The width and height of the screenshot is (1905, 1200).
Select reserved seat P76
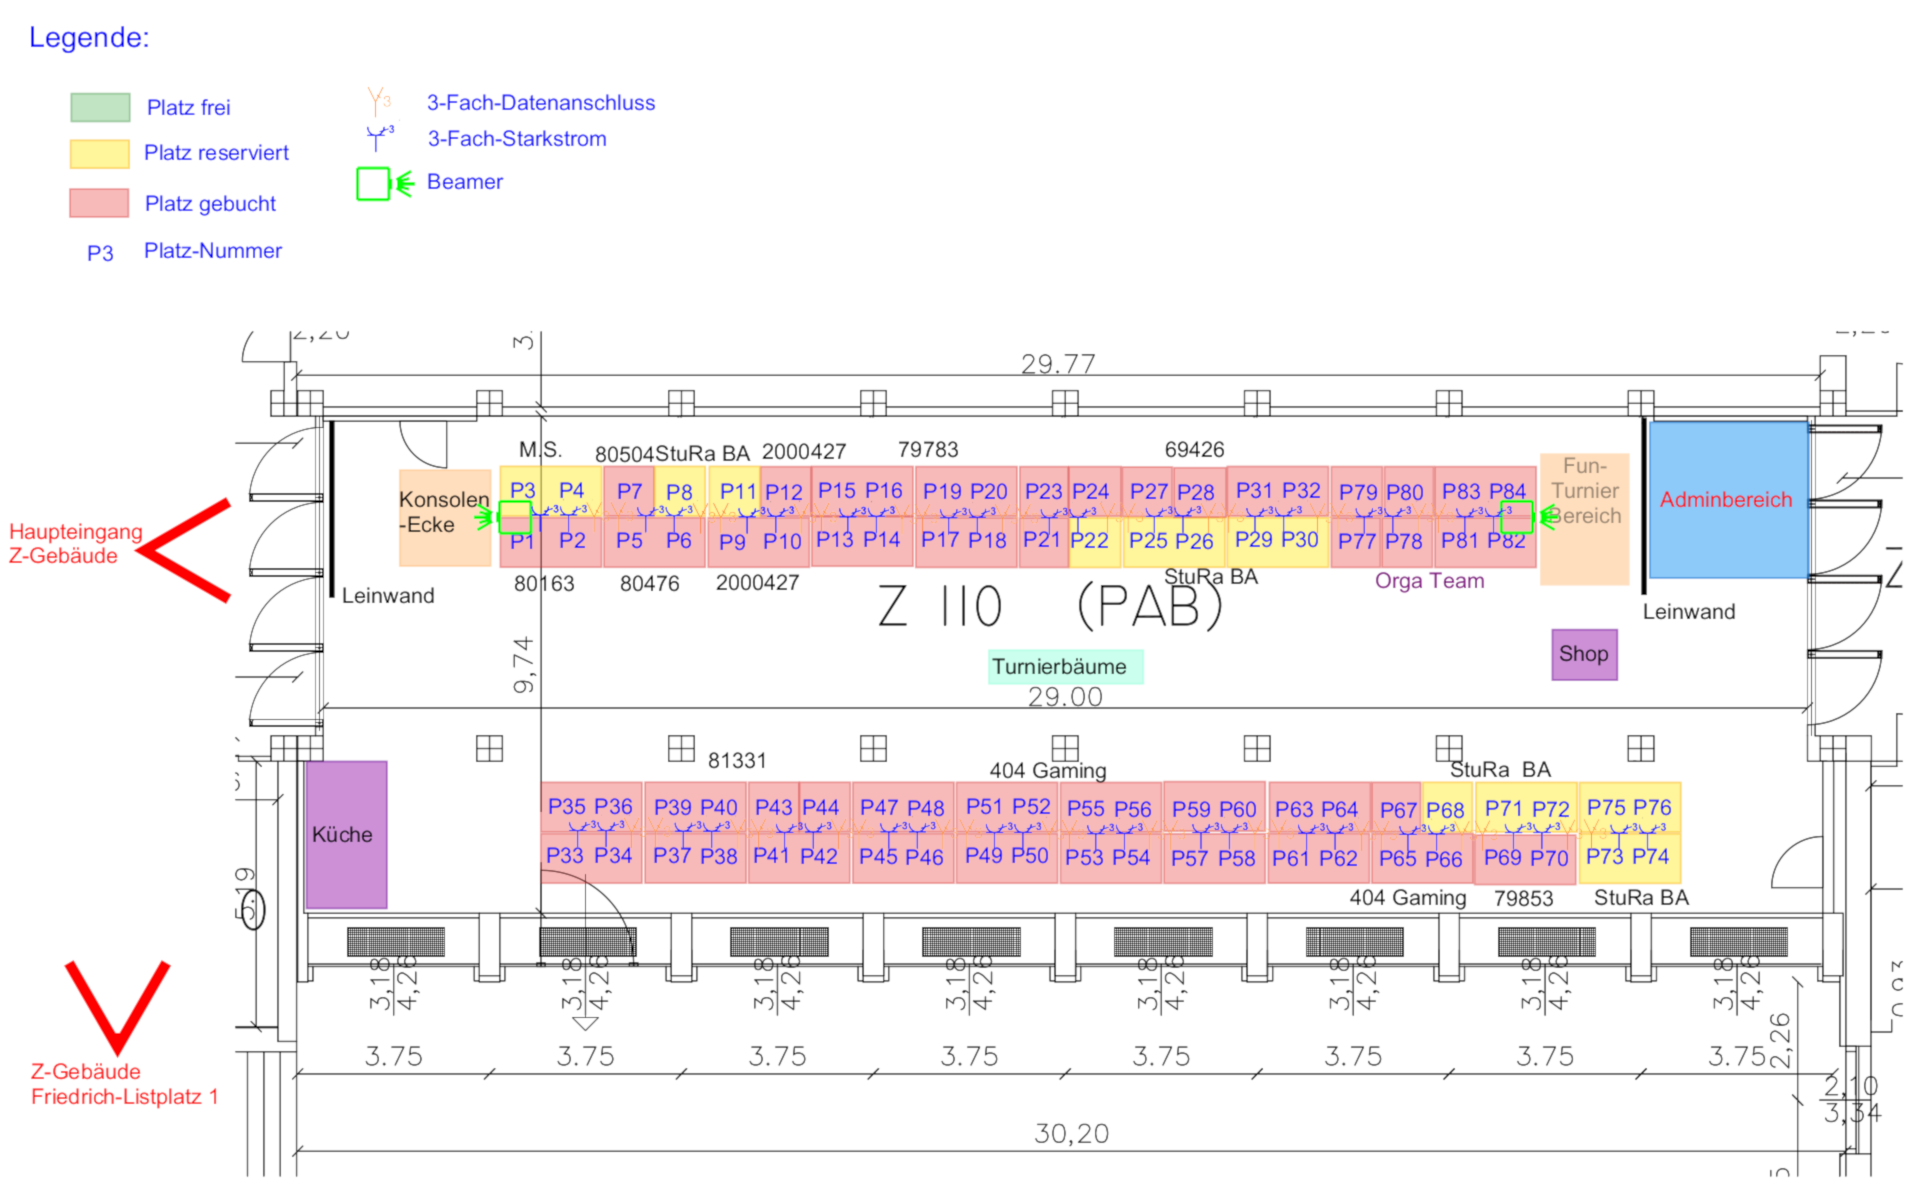point(1653,807)
